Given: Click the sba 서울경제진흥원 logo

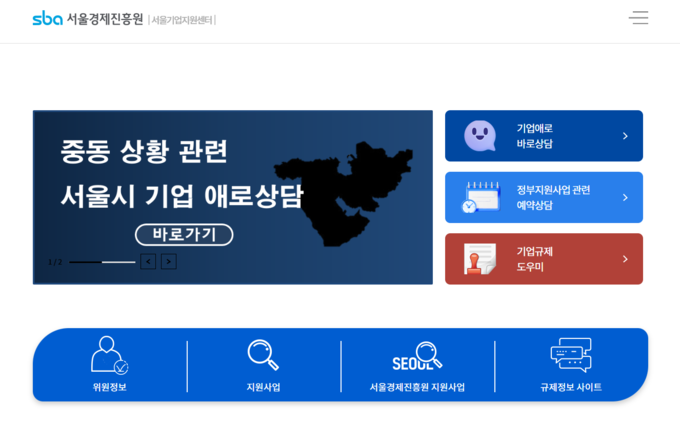Looking at the screenshot, I should [88, 19].
